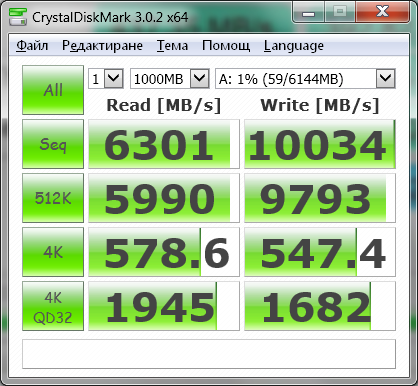The height and width of the screenshot is (386, 418).
Task: Click the empty comment field at bottom
Action: [x=209, y=354]
